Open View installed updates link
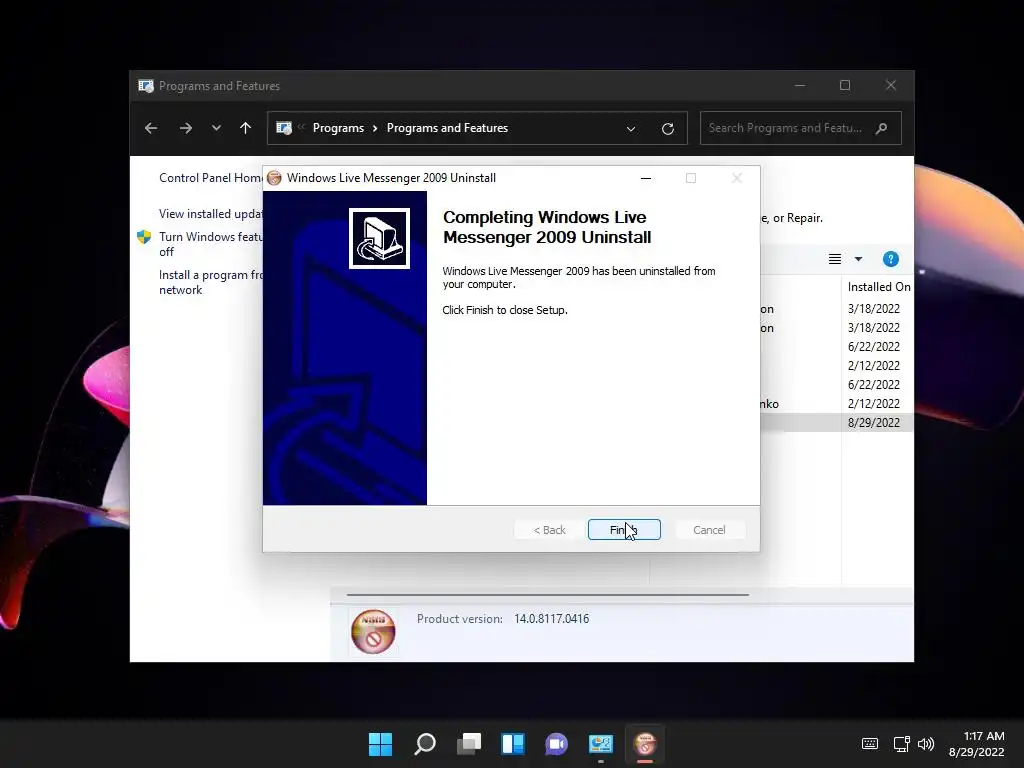Viewport: 1024px width, 768px height. (210, 214)
